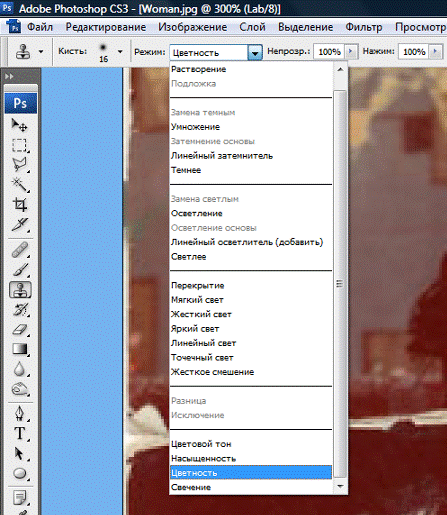Choose Точечный свет blend mode

point(251,357)
